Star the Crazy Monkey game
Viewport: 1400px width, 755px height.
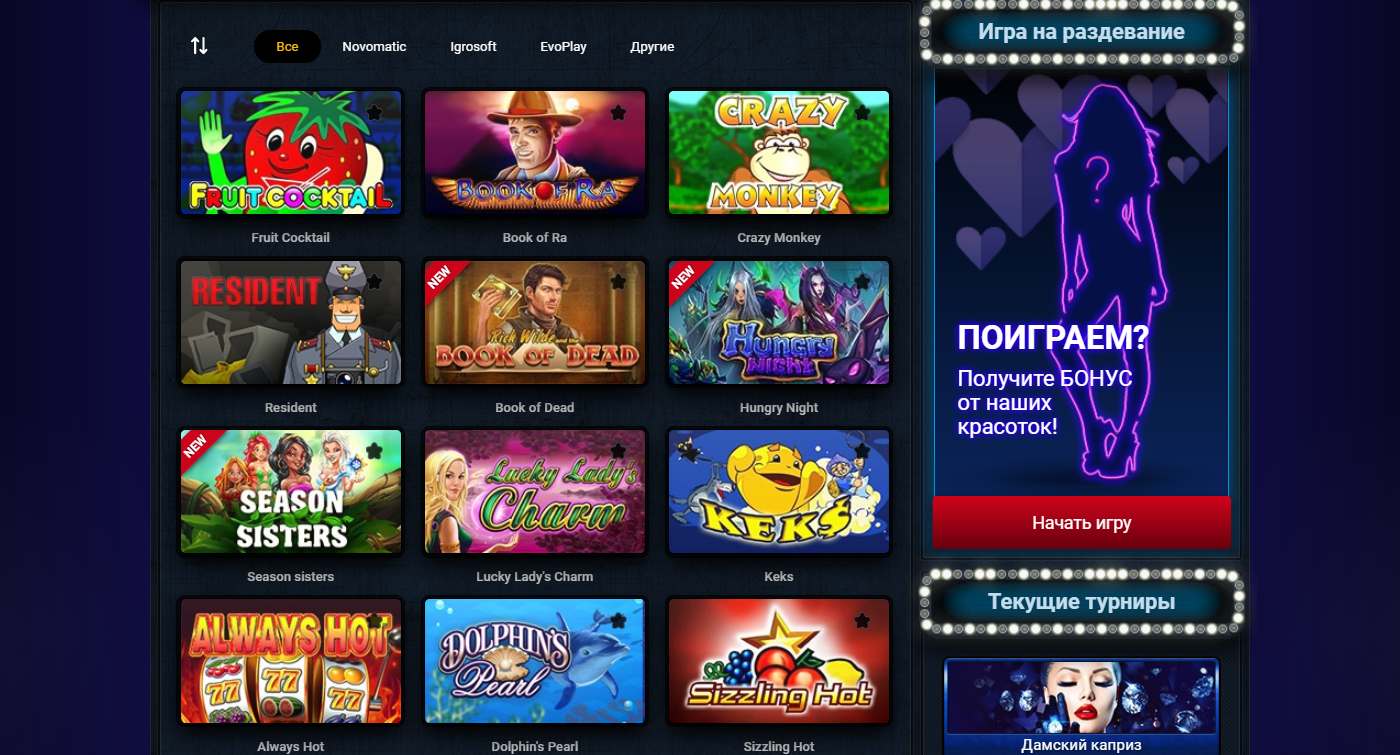coord(862,113)
